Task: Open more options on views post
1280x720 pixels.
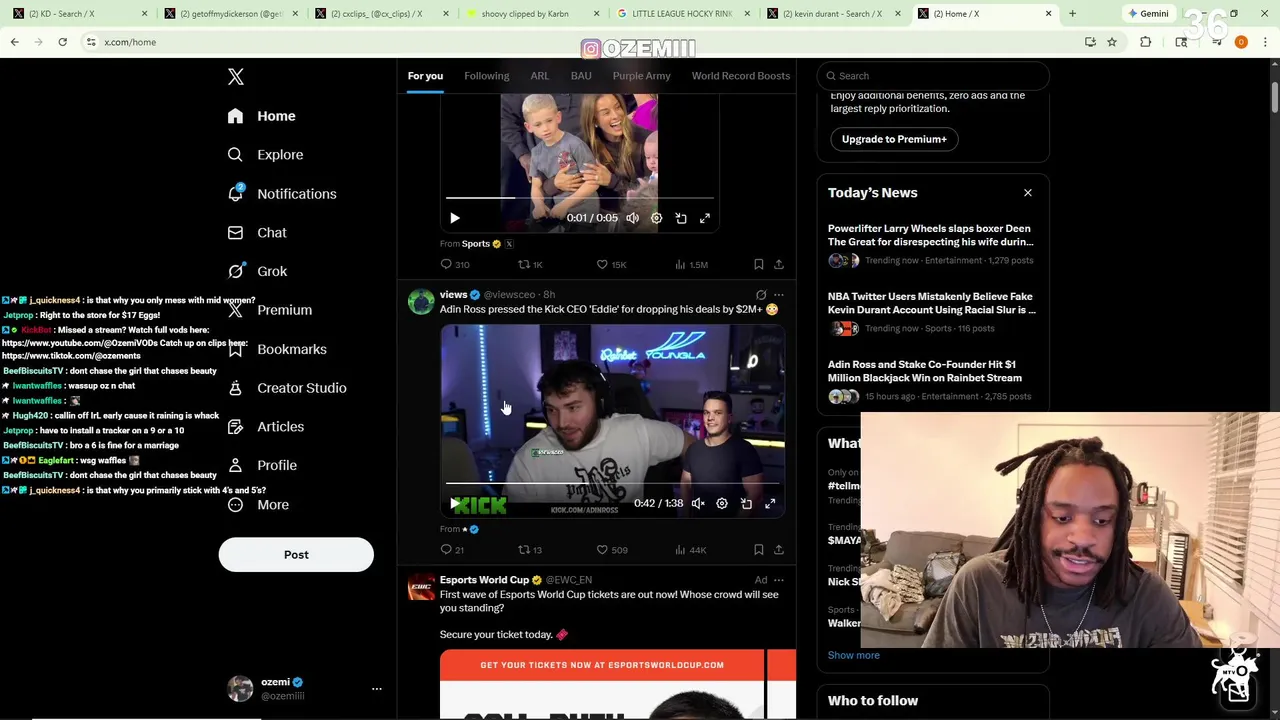Action: (779, 295)
